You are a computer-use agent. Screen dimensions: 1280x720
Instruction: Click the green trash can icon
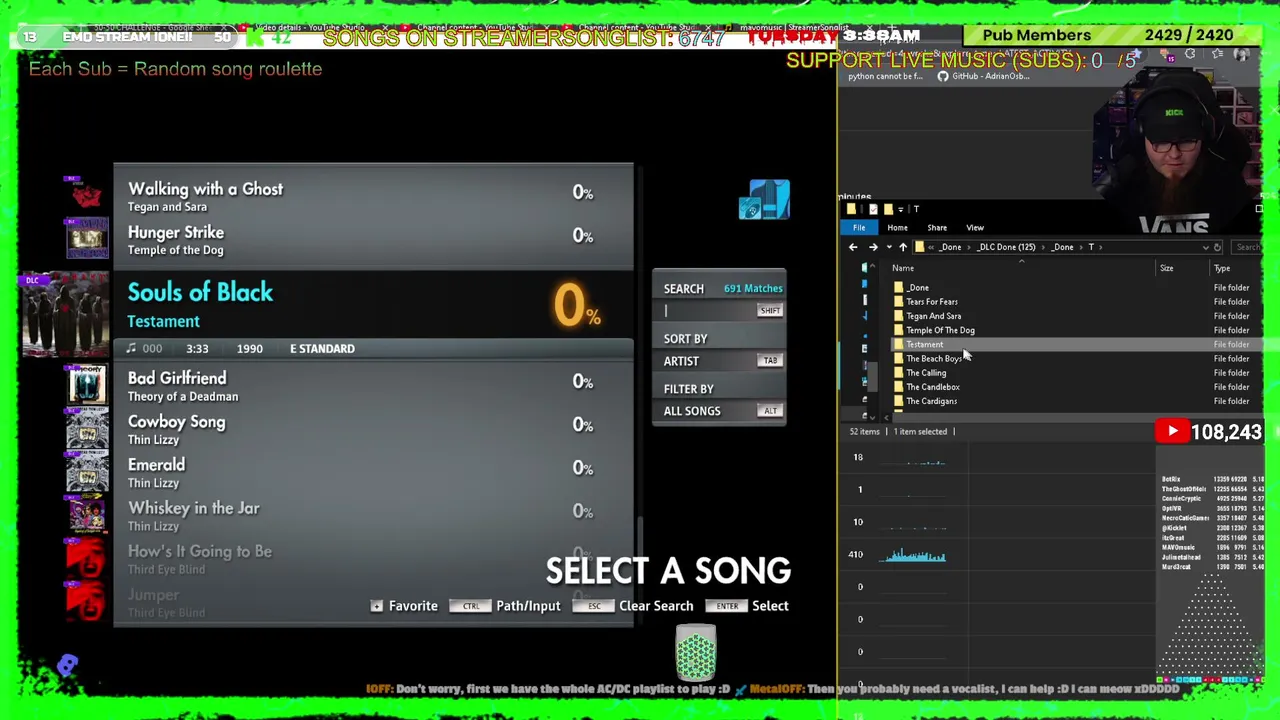click(695, 652)
